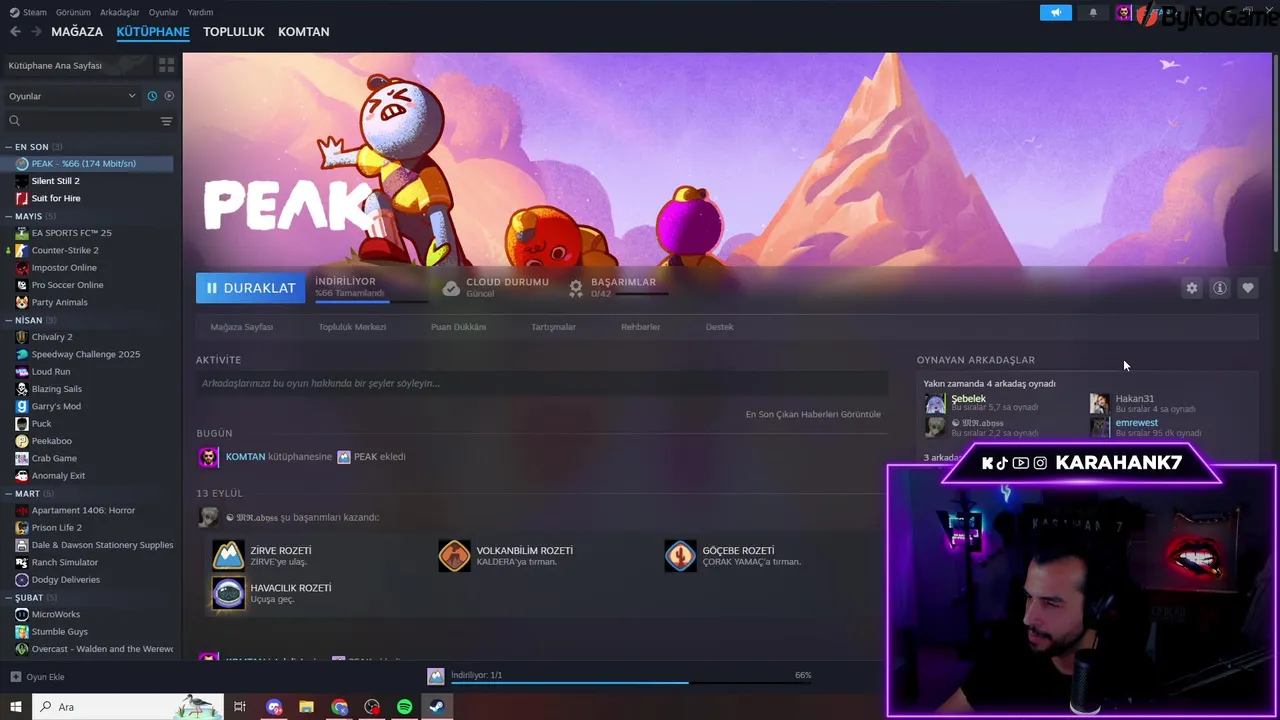Open the Yardım menu
Image resolution: width=1280 pixels, height=720 pixels.
[x=200, y=12]
